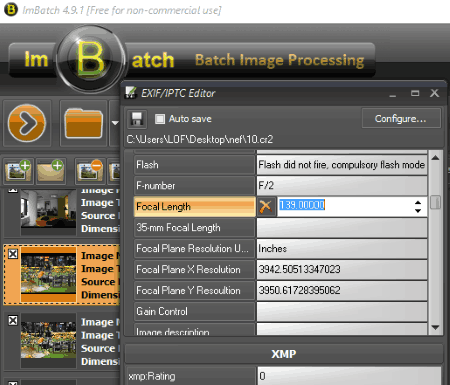Select the Flash property row label

[x=195, y=165]
